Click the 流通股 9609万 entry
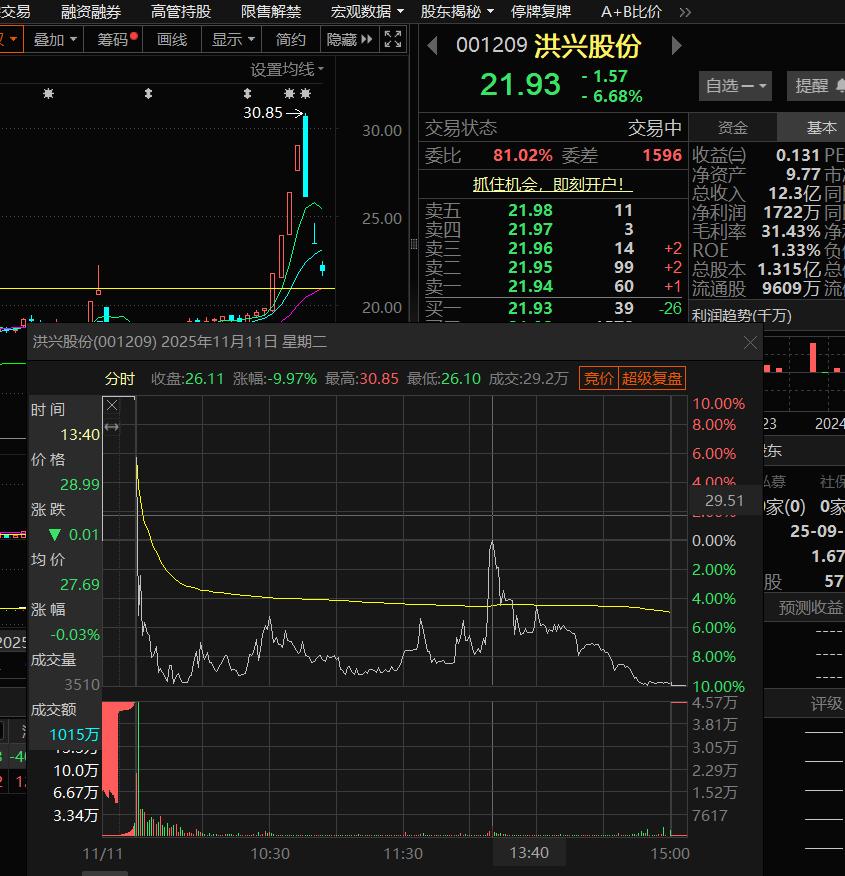 tap(756, 288)
